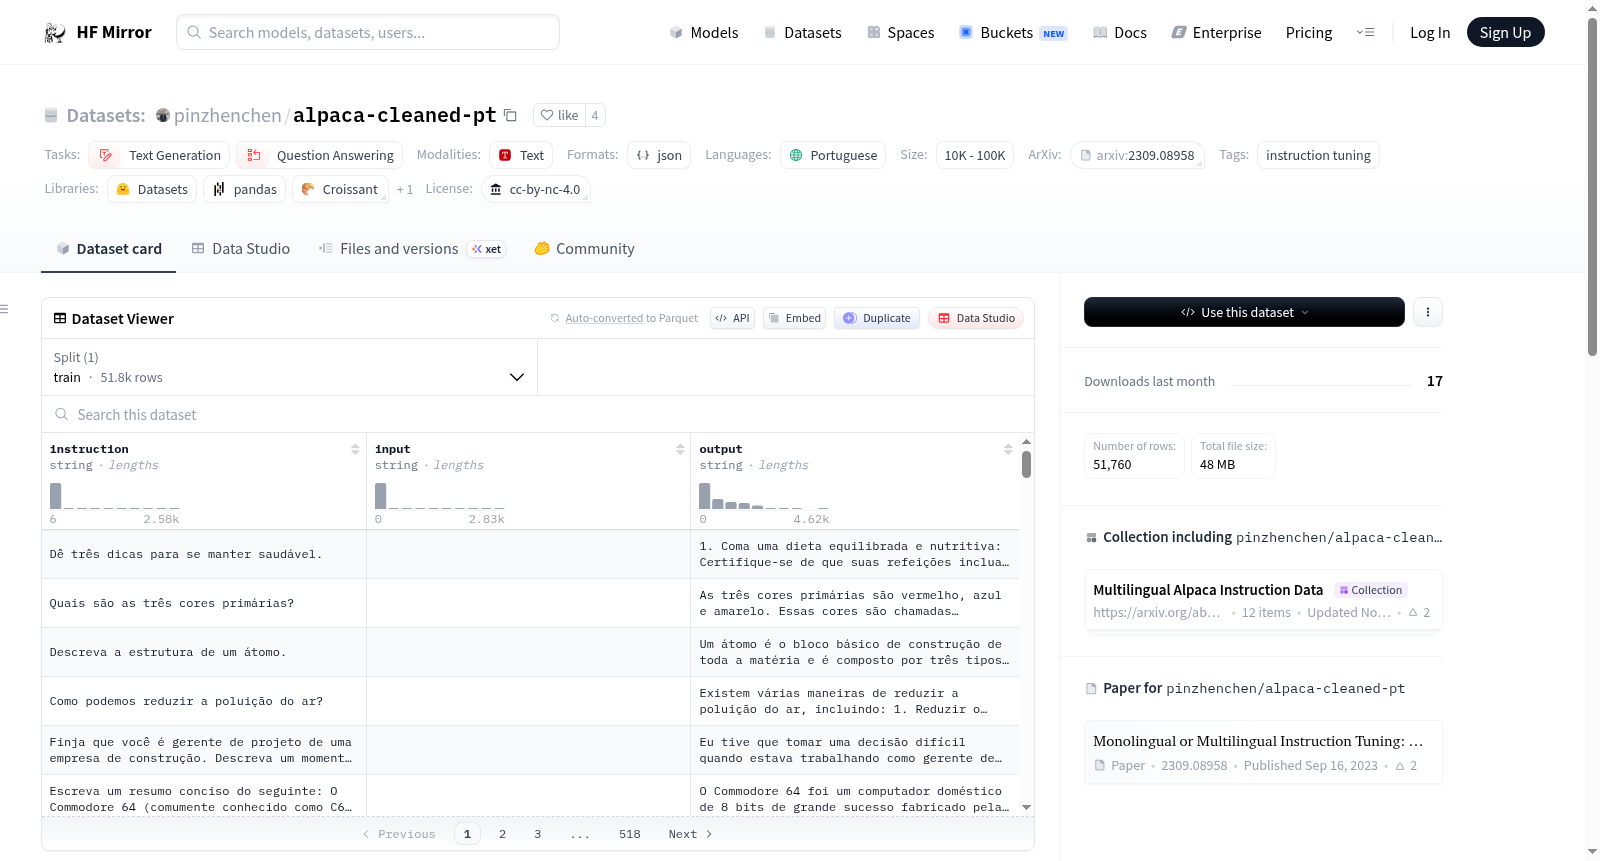
Task: Copy dataset name with the copy icon
Action: pos(510,115)
